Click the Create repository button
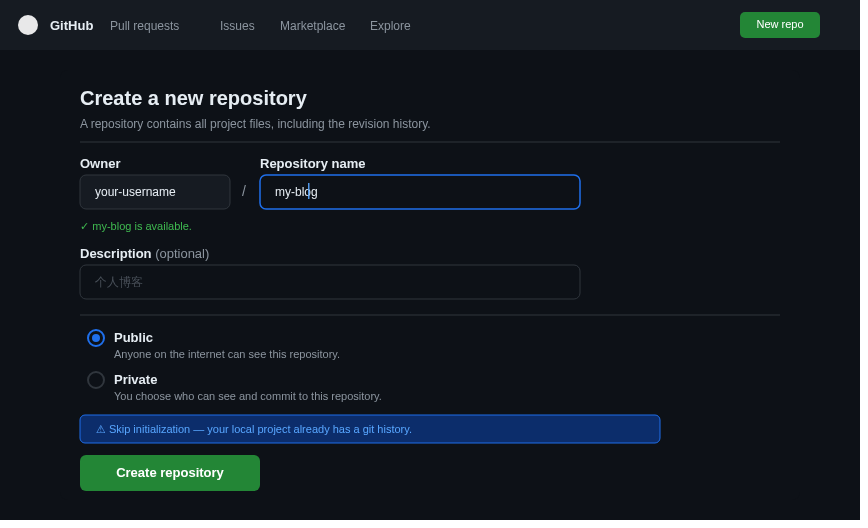This screenshot has height=528, width=868. 170,473
